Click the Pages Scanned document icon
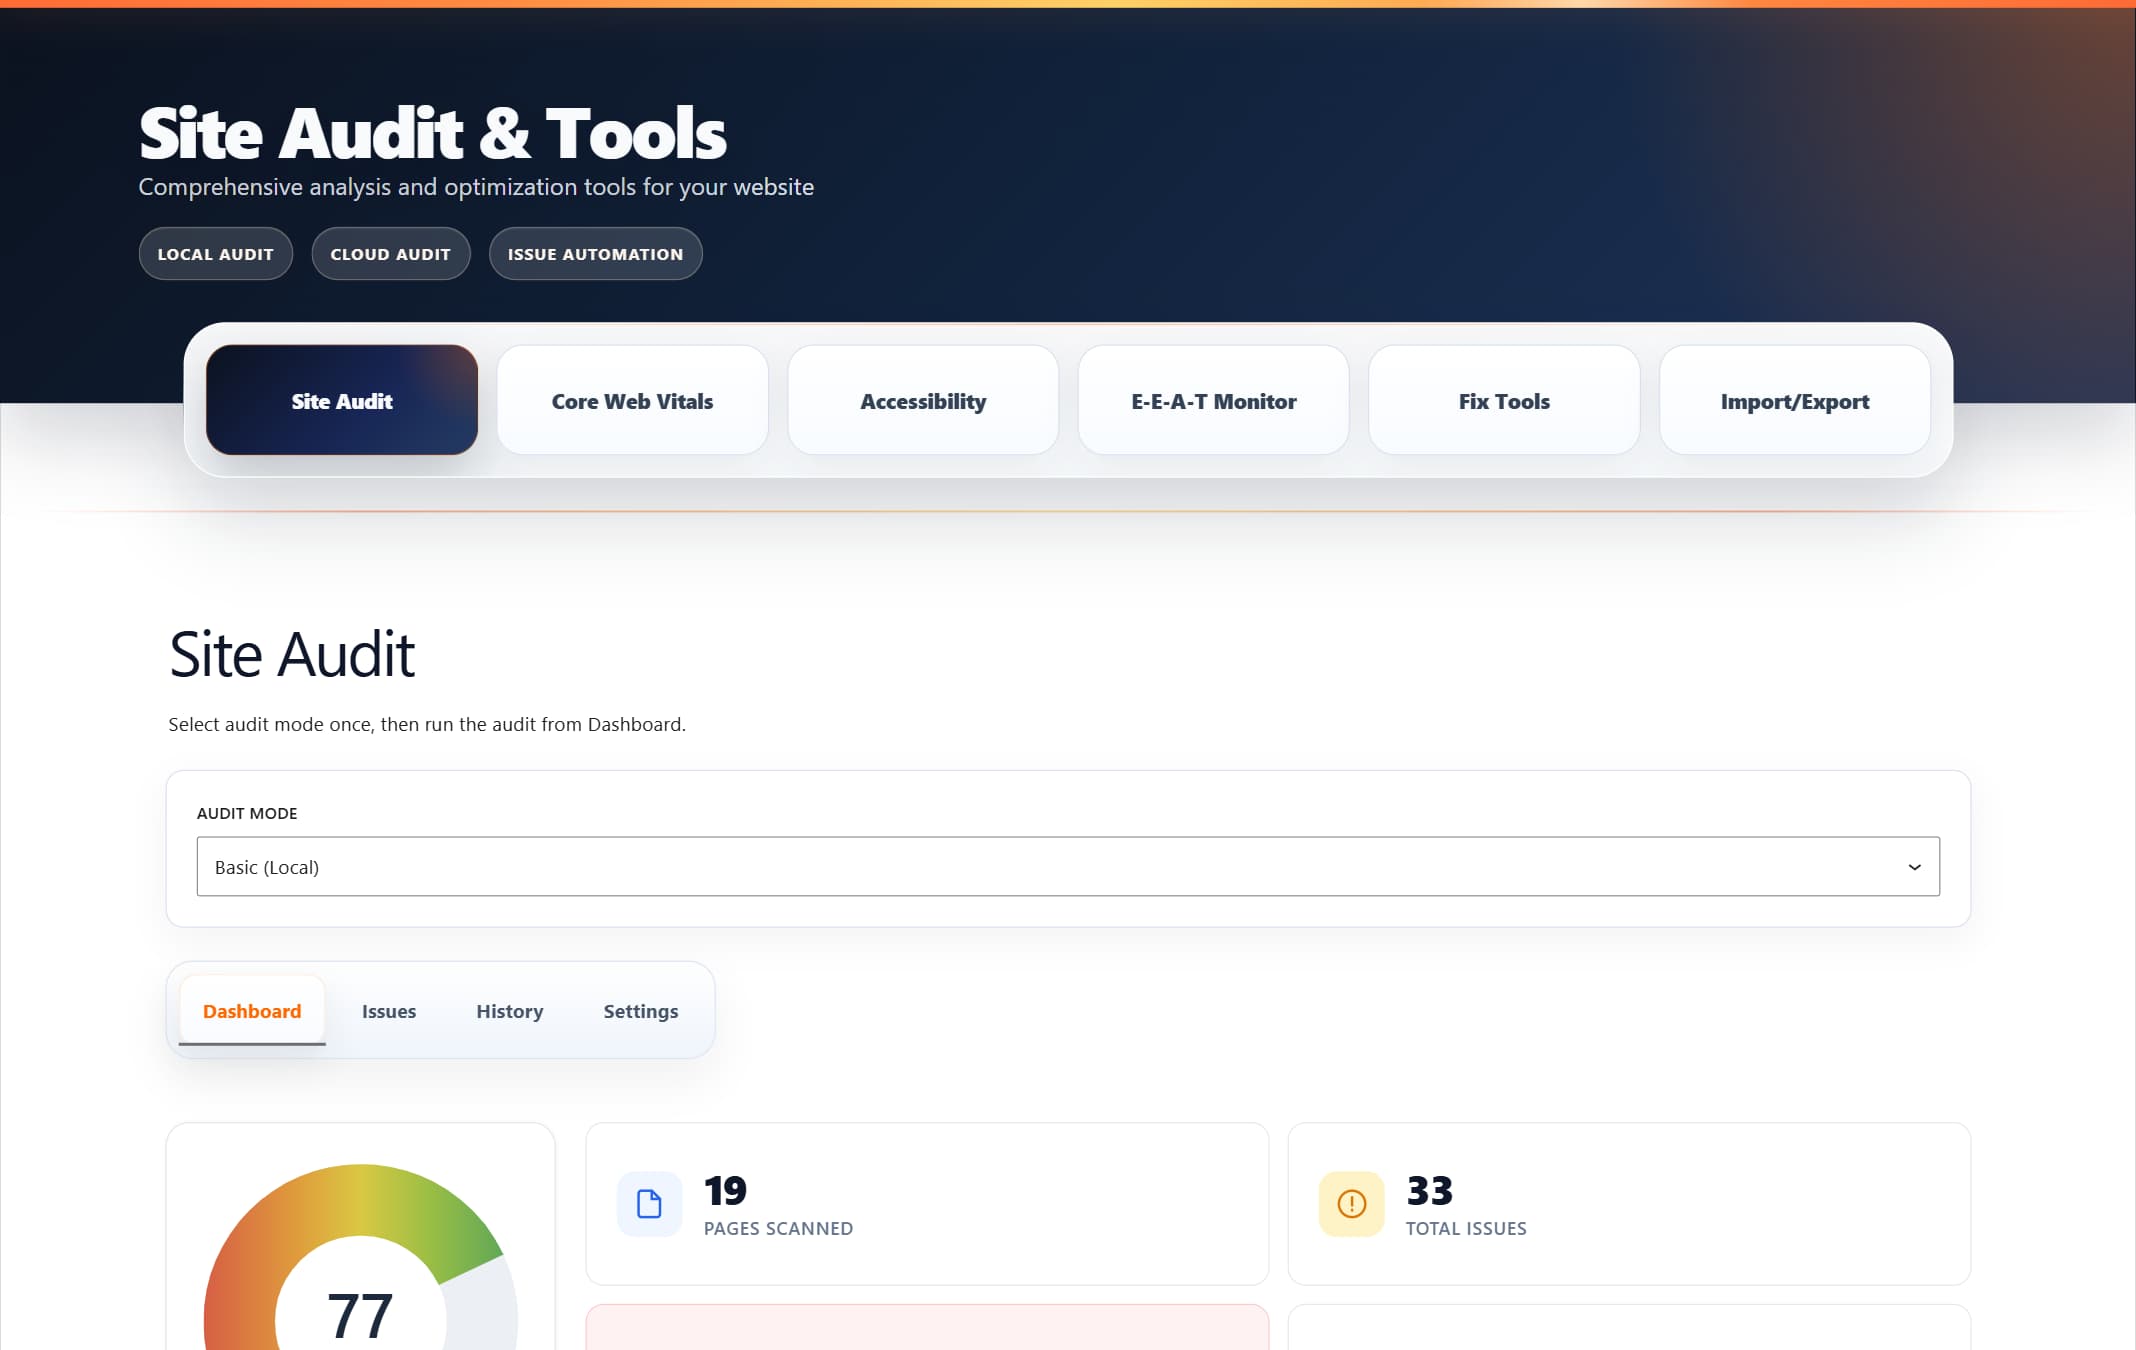Viewport: 2136px width, 1350px height. (x=649, y=1203)
